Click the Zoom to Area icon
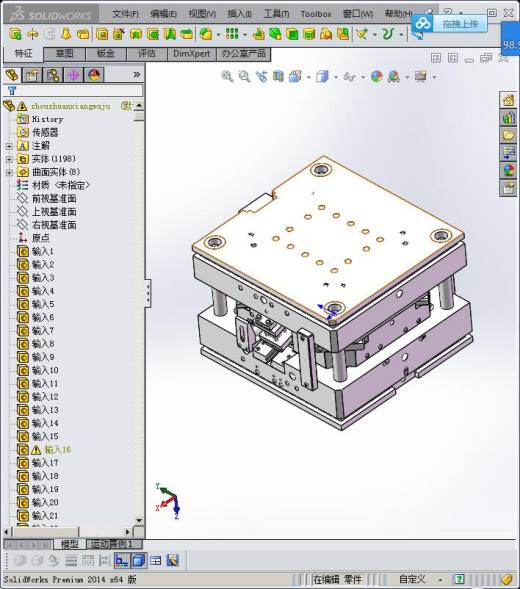This screenshot has width=520, height=589. pos(244,76)
